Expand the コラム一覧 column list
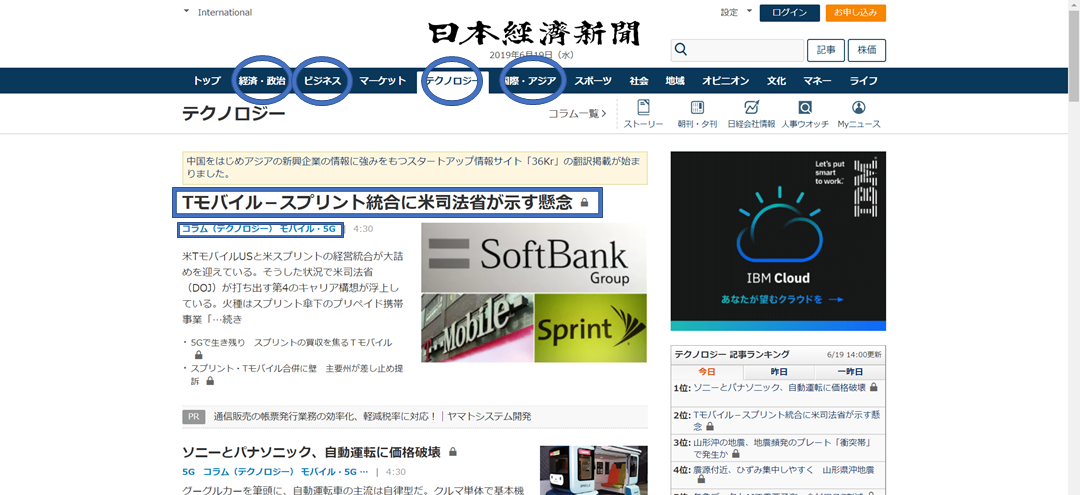This screenshot has width=1080, height=495. click(x=577, y=114)
